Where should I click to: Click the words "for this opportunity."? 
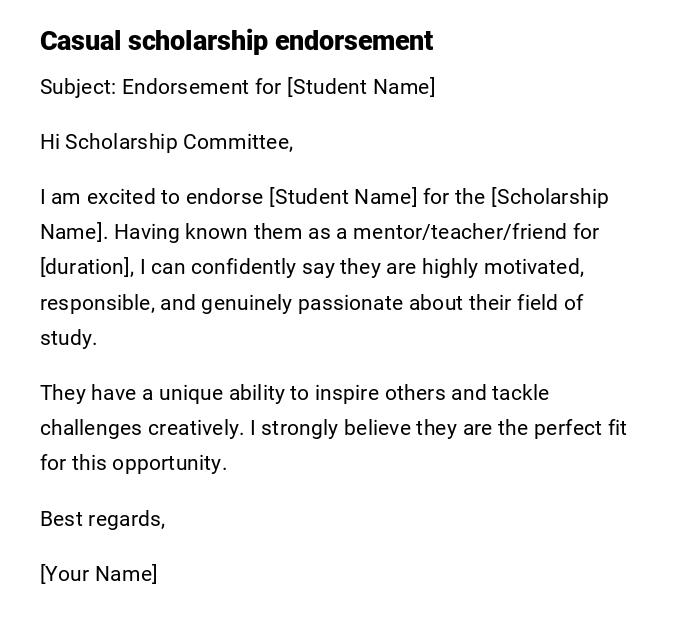point(134,463)
